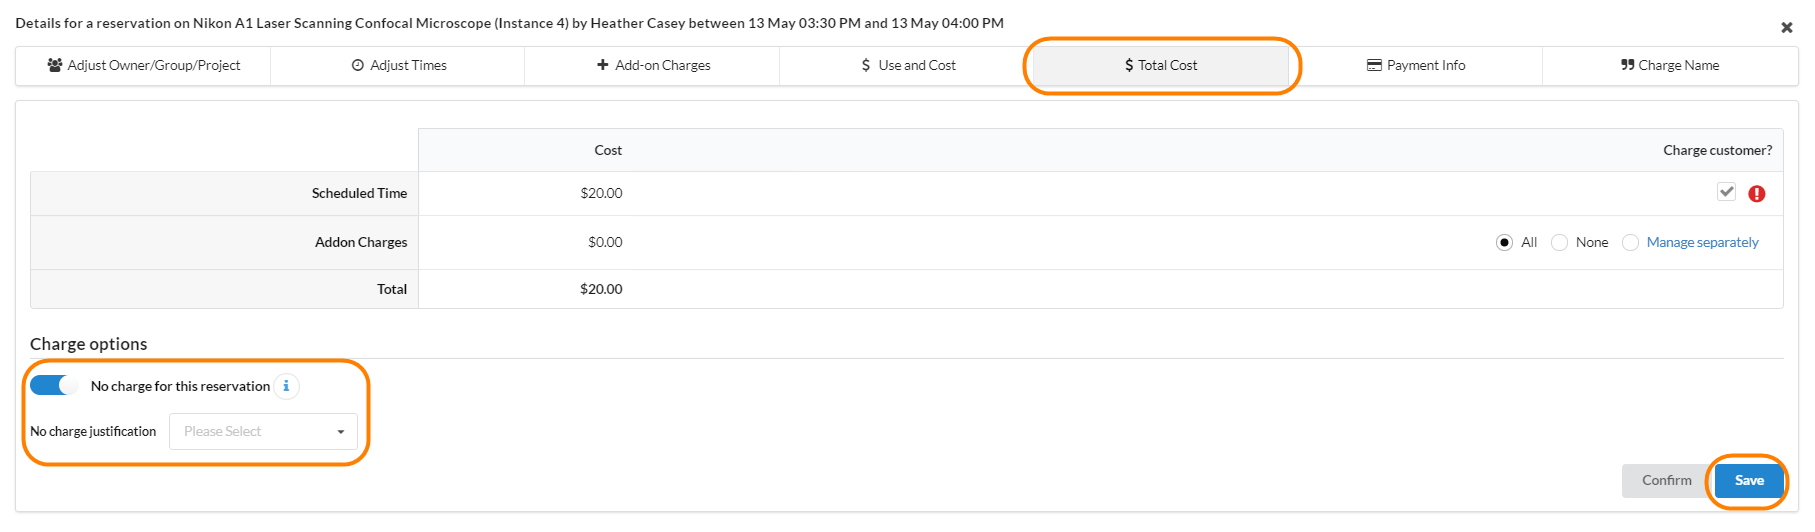Viewport: 1815px width, 532px height.
Task: Select the None addon charges radio button
Action: coord(1559,243)
